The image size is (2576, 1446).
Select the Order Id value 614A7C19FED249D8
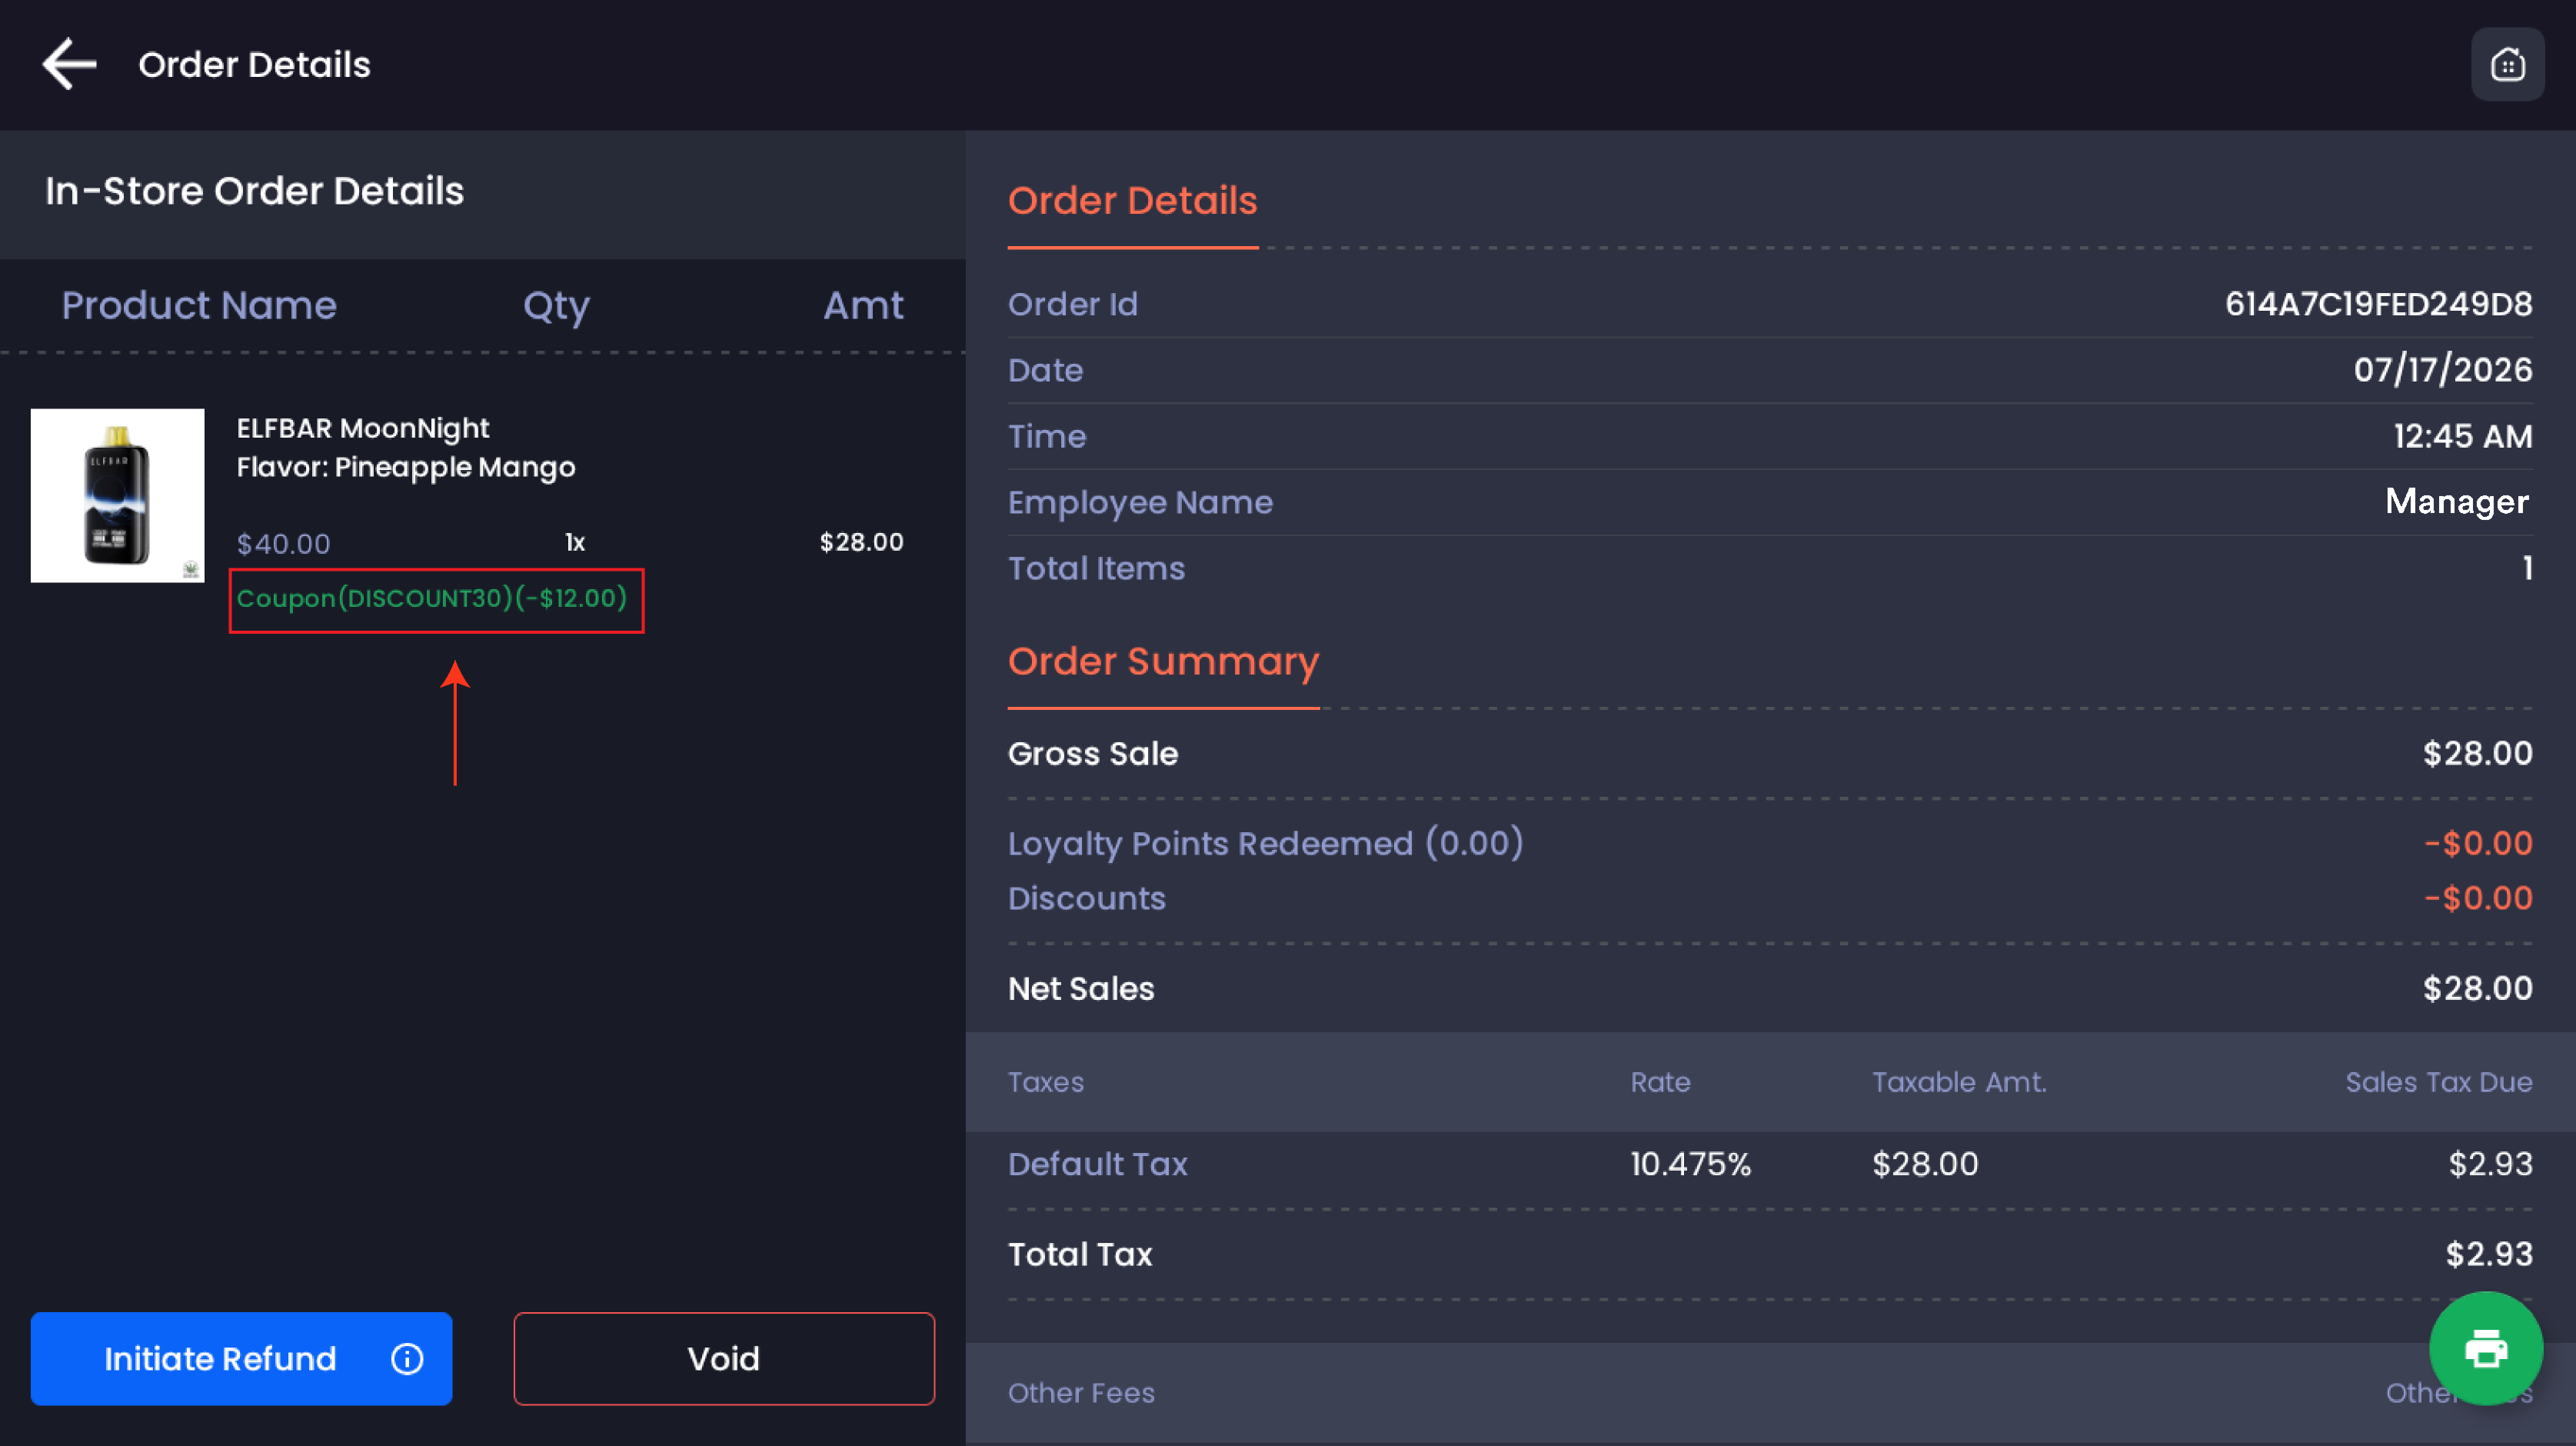2378,304
